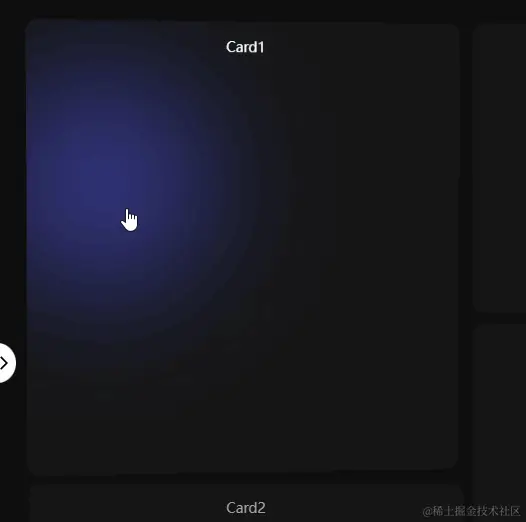Click the gap between the two right-side cards
Image resolution: width=526 pixels, height=522 pixels.
click(x=500, y=318)
